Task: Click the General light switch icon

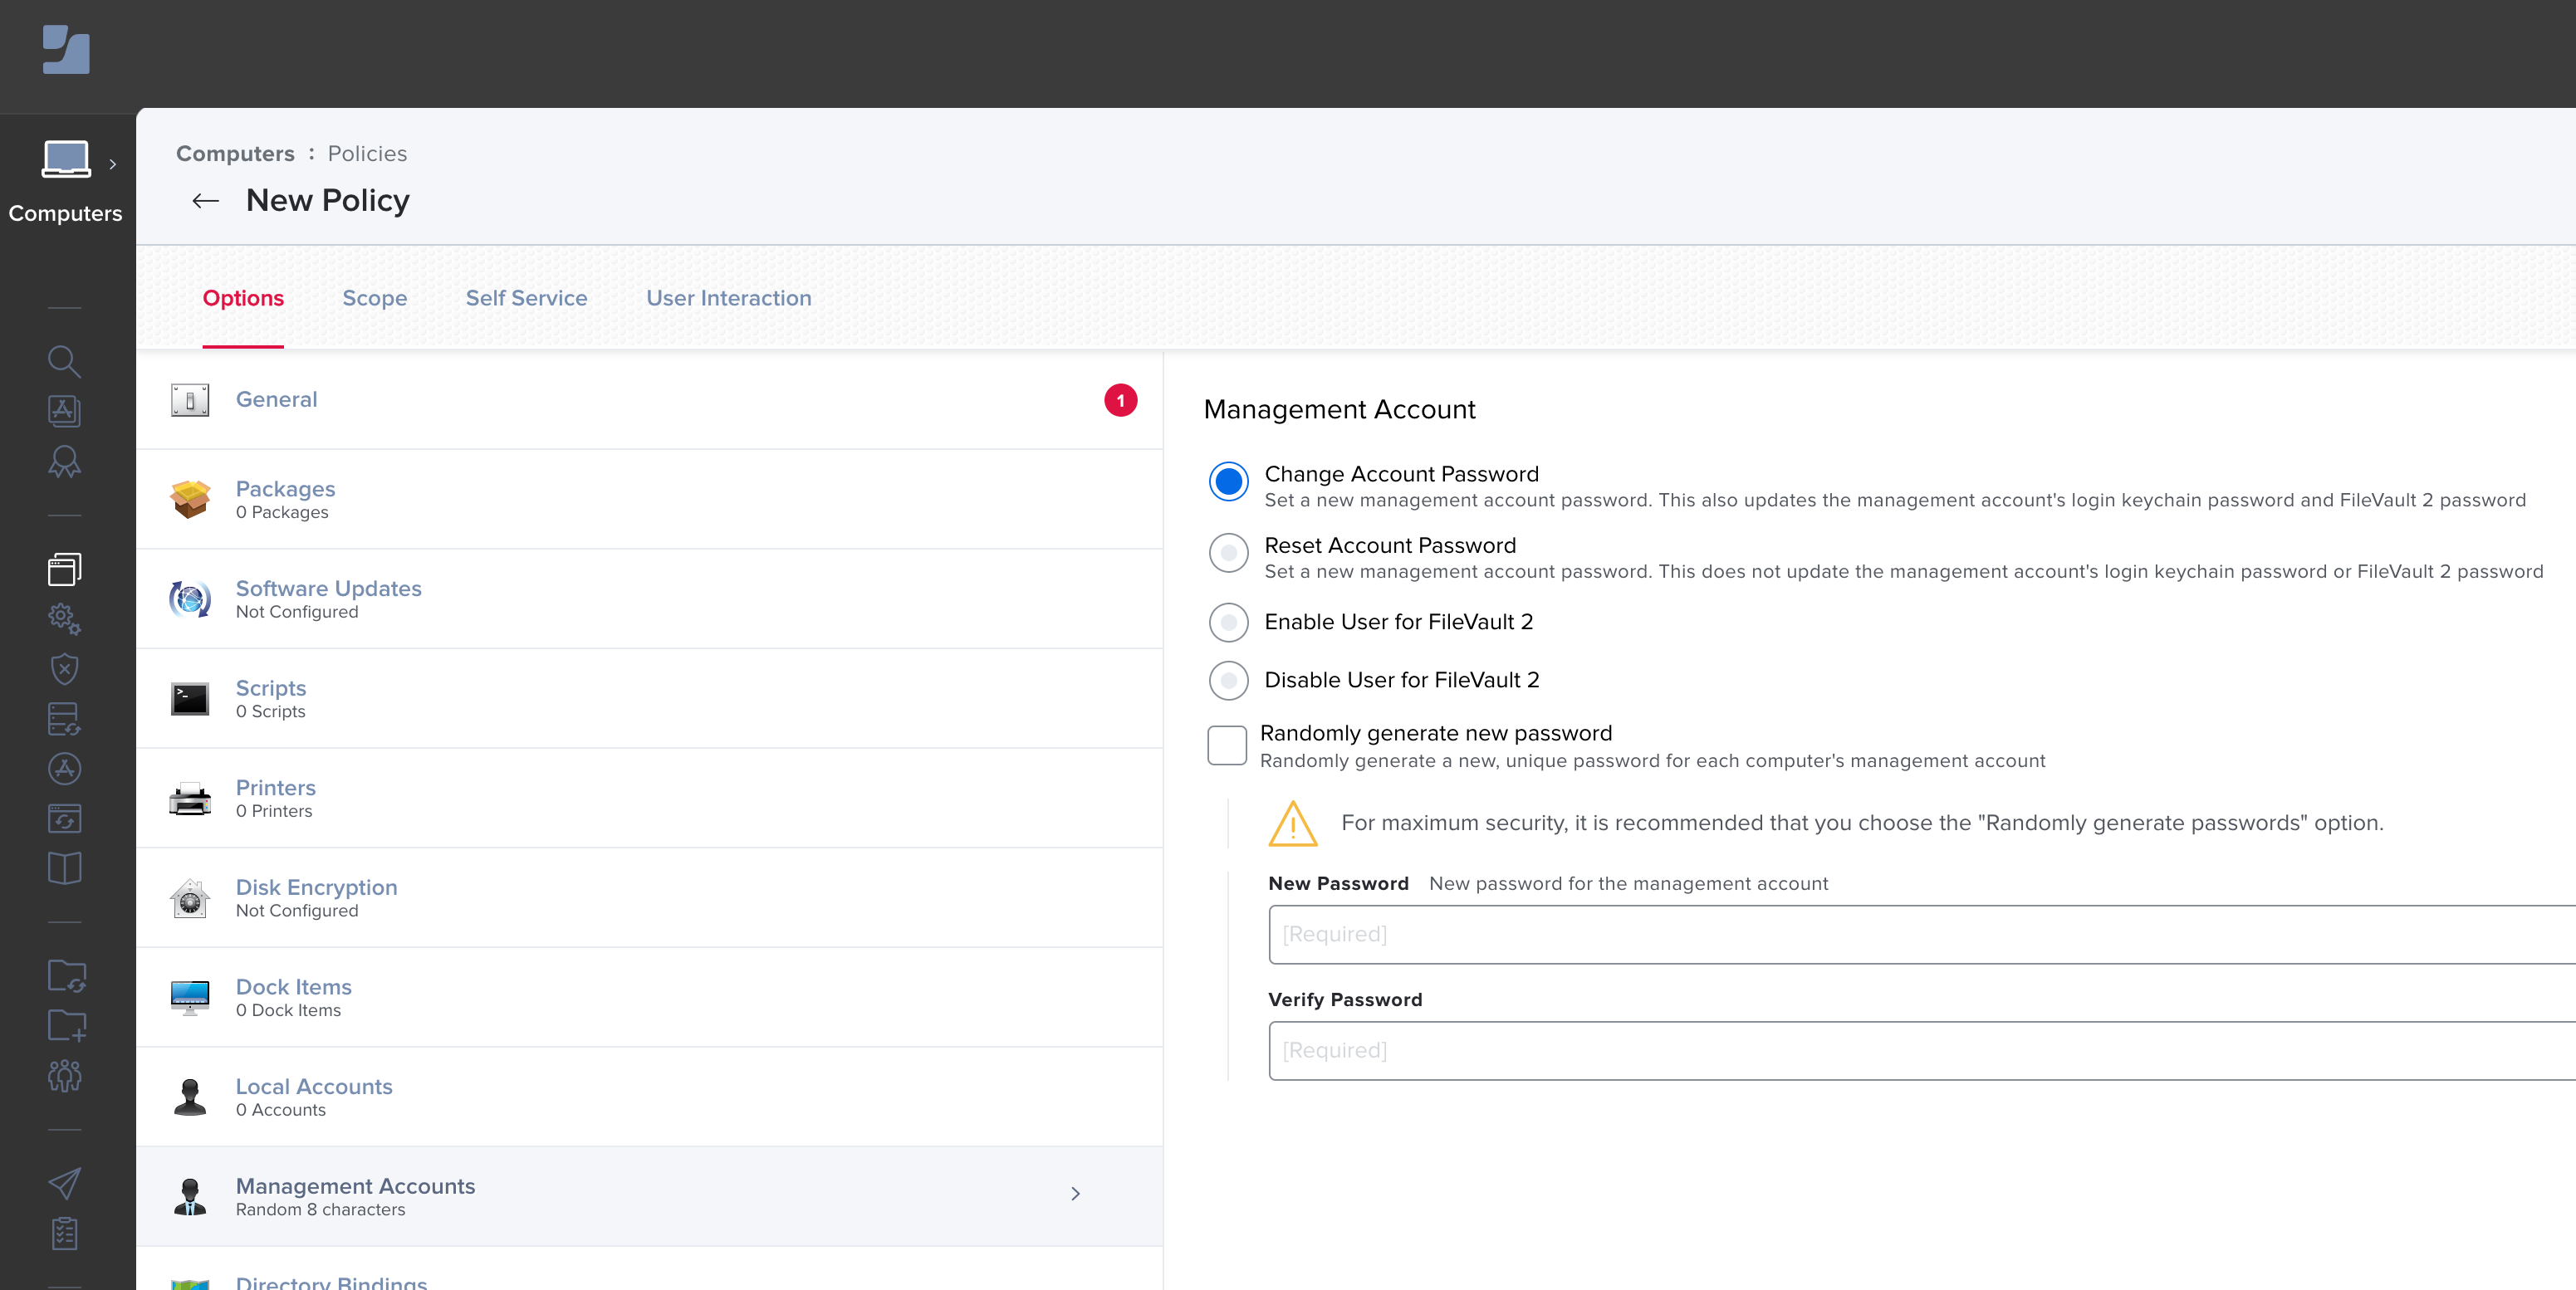Action: (190, 400)
